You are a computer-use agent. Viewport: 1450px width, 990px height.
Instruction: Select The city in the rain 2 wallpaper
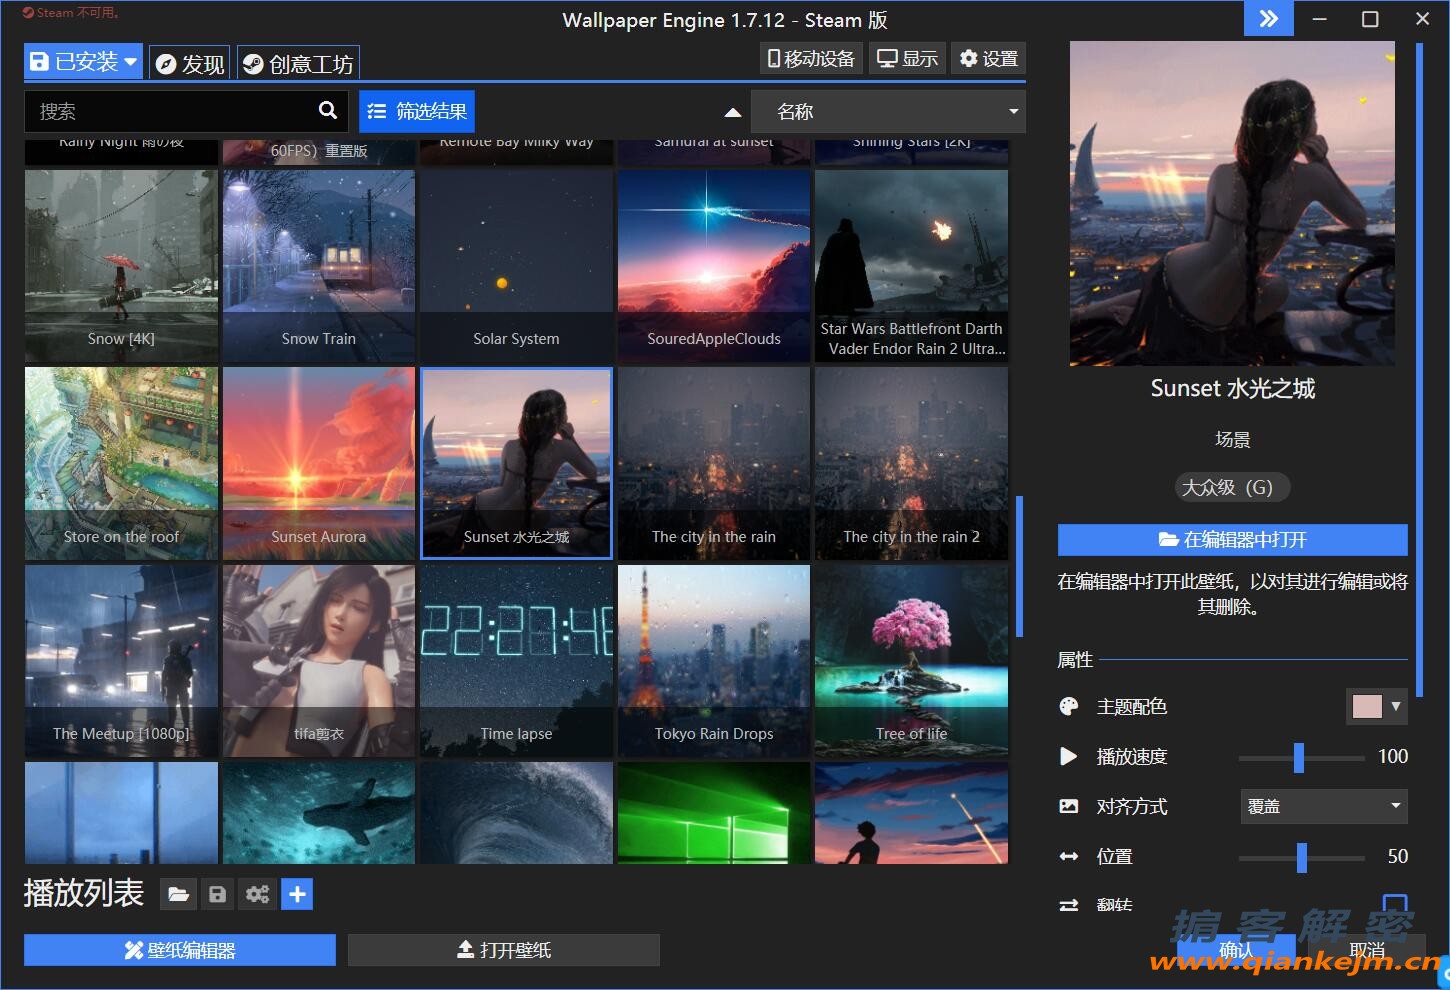pyautogui.click(x=912, y=463)
